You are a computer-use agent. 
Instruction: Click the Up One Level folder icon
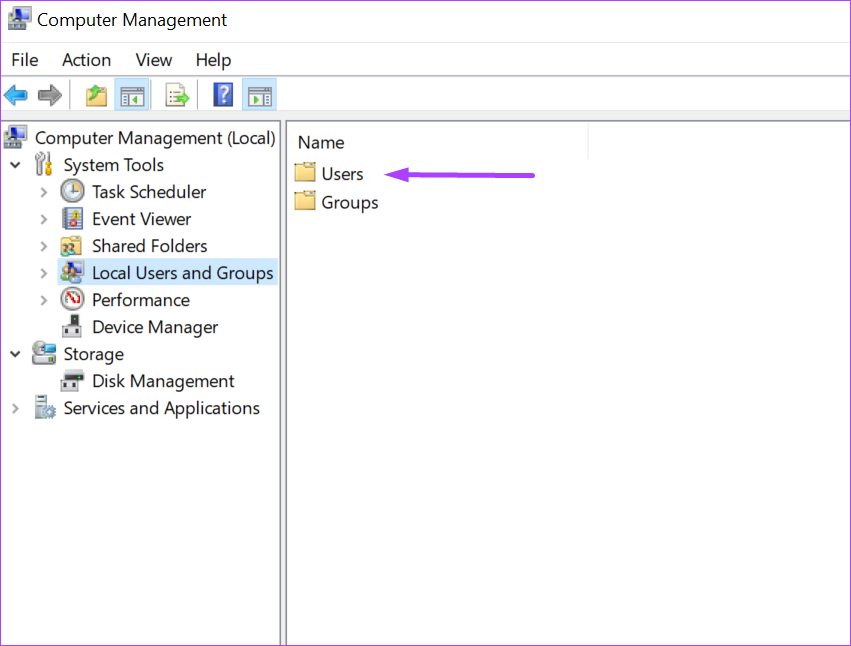pos(96,96)
